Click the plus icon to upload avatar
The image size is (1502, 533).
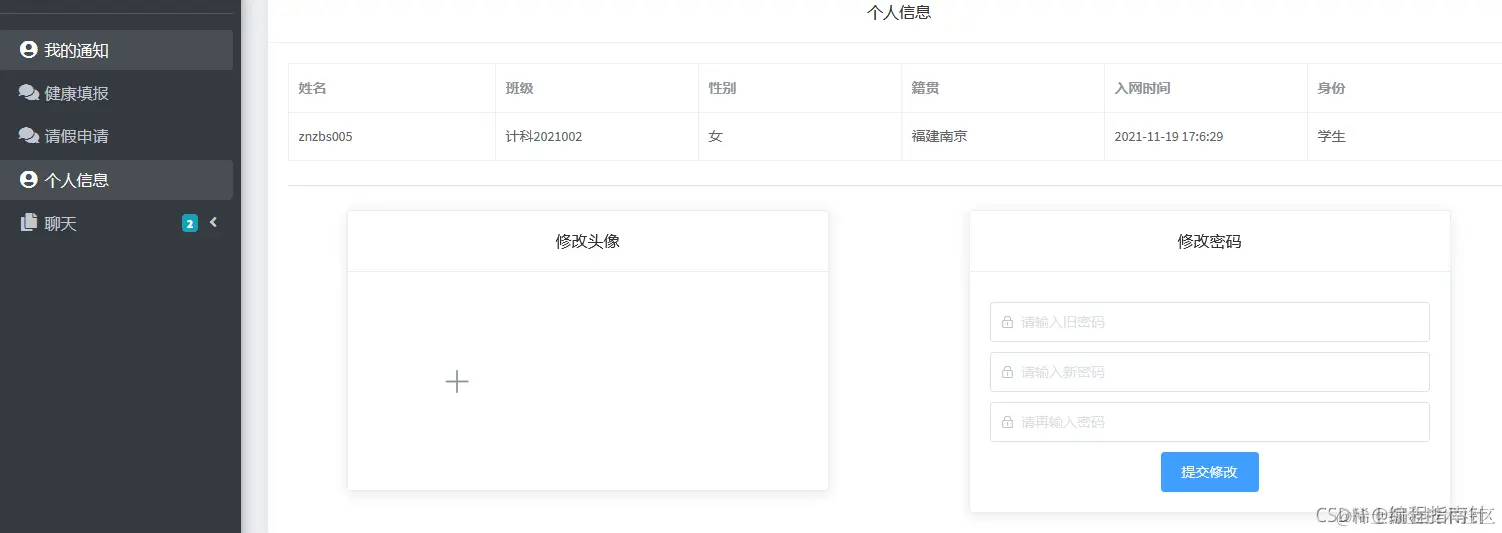(x=457, y=381)
